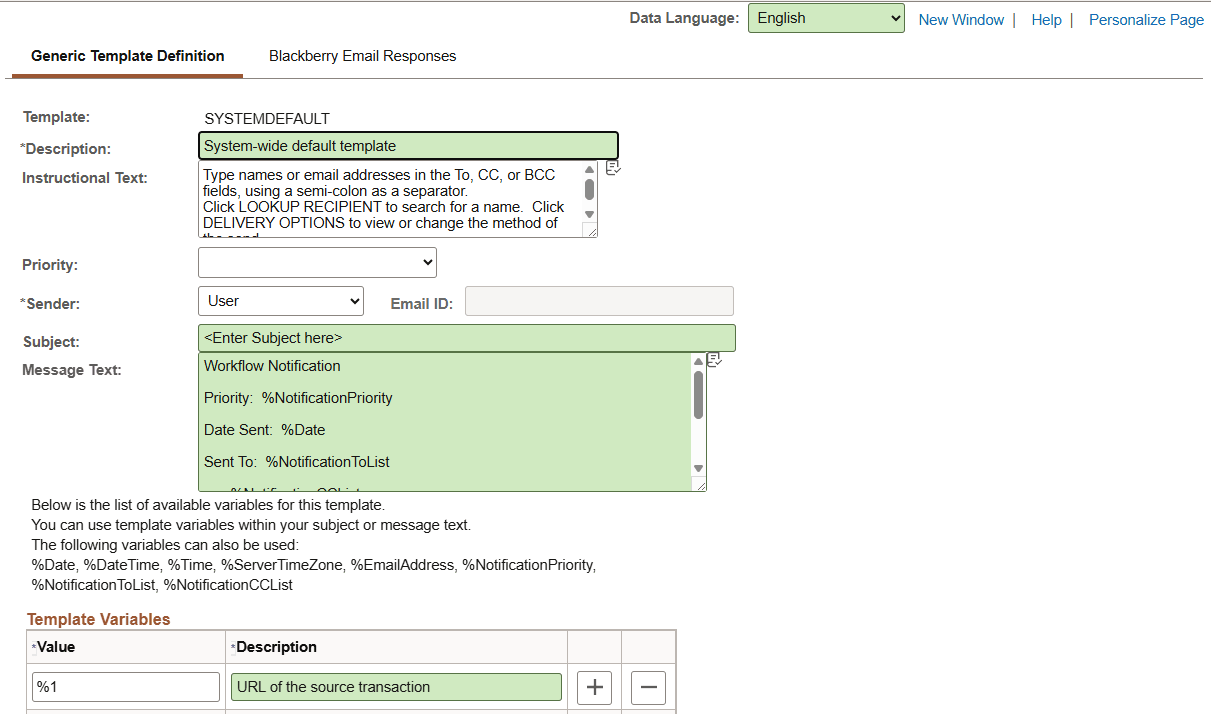
Task: Add a new template variable row
Action: (x=594, y=687)
